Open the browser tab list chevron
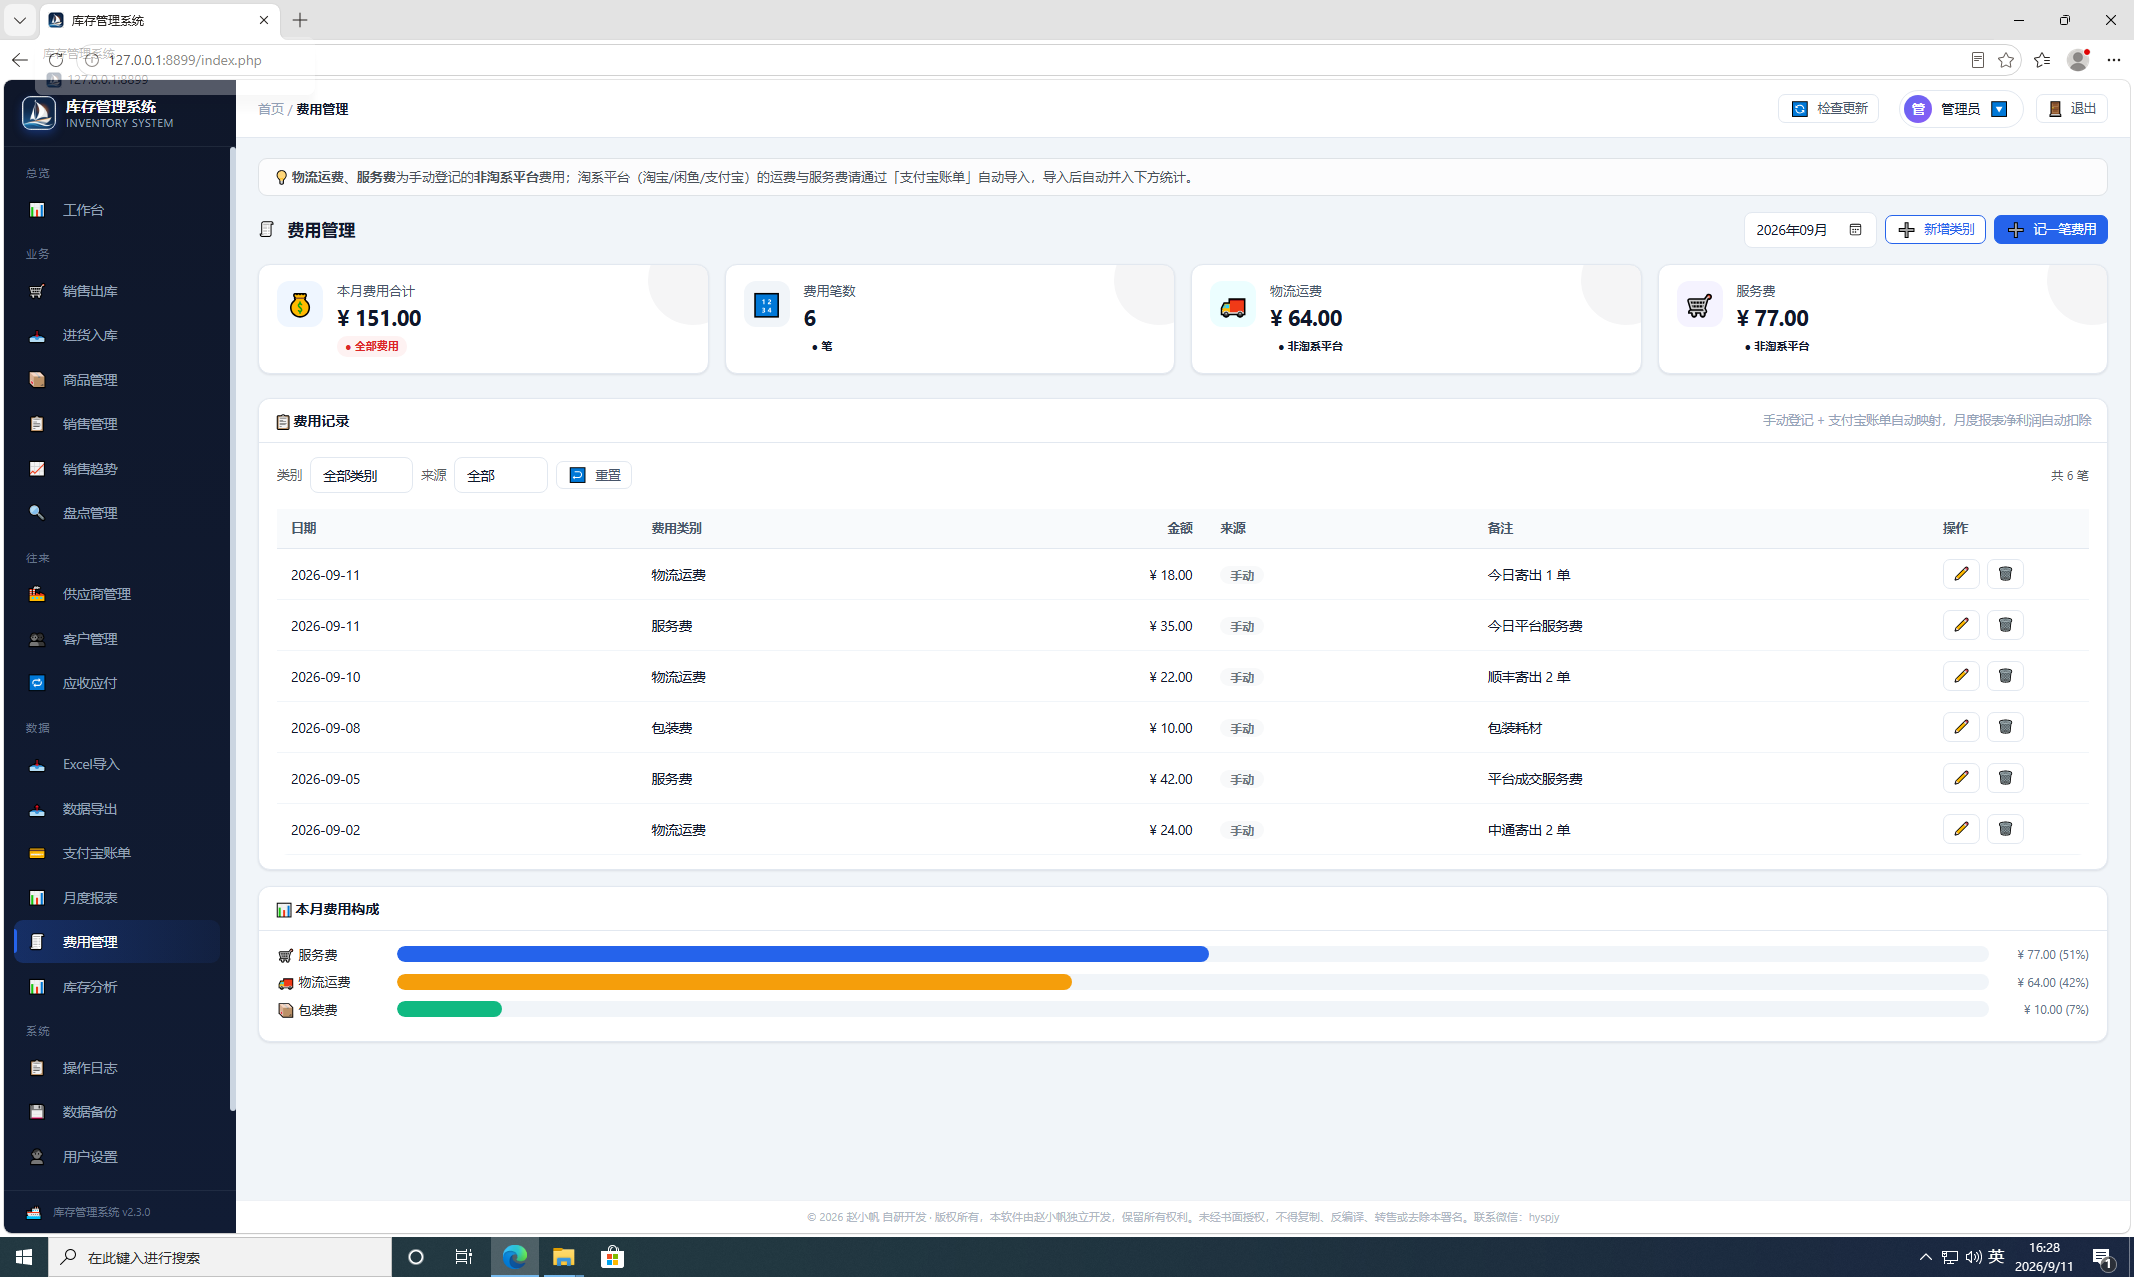The width and height of the screenshot is (2134, 1277). (x=19, y=20)
